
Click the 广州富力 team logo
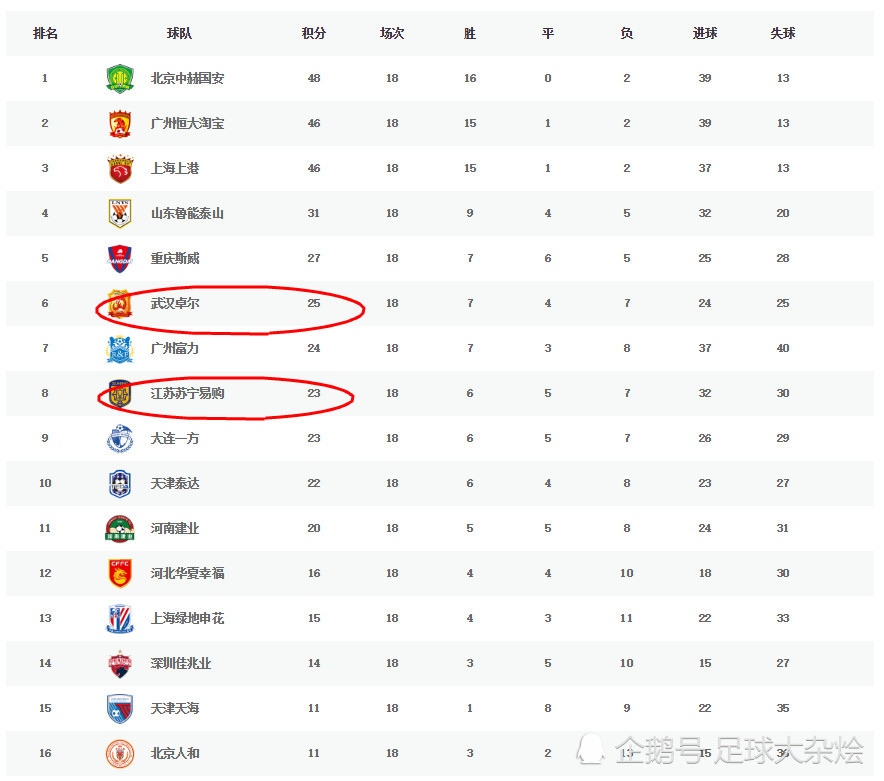coord(120,348)
